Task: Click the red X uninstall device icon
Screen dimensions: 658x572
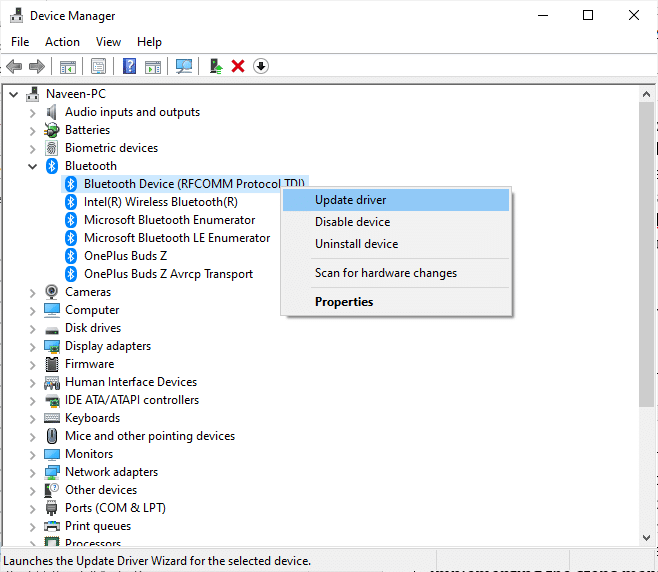Action: pos(238,66)
